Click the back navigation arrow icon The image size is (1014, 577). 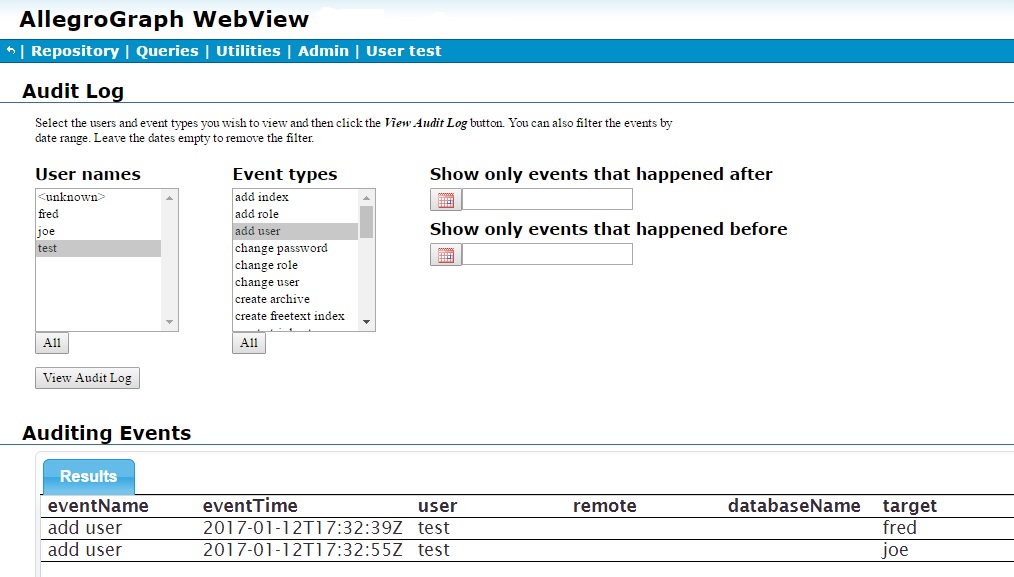[x=10, y=50]
